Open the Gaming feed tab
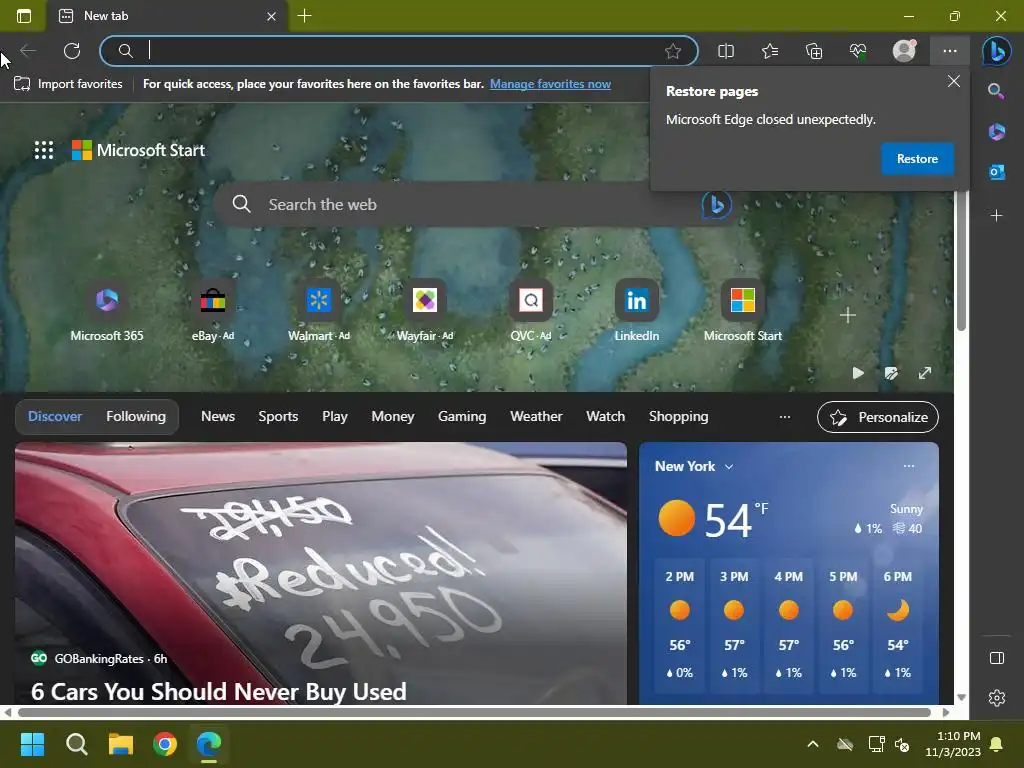The height and width of the screenshot is (768, 1024). pos(462,417)
